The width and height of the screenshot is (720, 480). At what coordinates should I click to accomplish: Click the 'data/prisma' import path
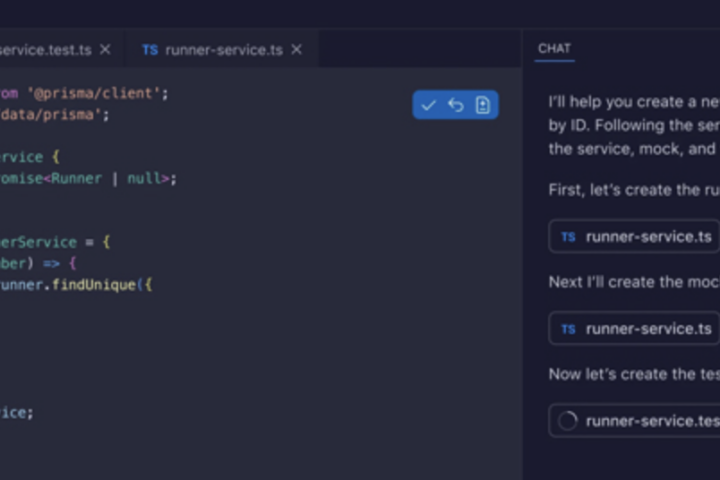coord(51,114)
